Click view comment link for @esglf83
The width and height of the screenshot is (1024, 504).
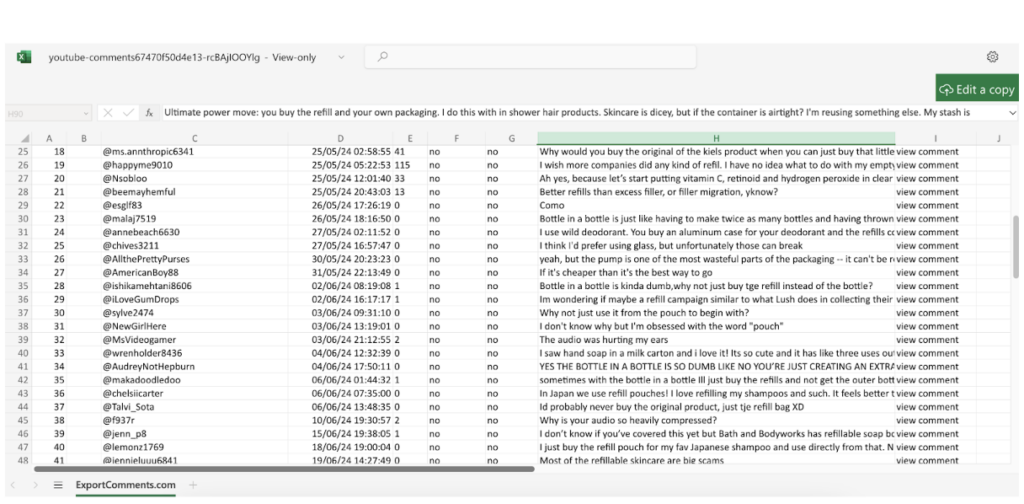927,205
